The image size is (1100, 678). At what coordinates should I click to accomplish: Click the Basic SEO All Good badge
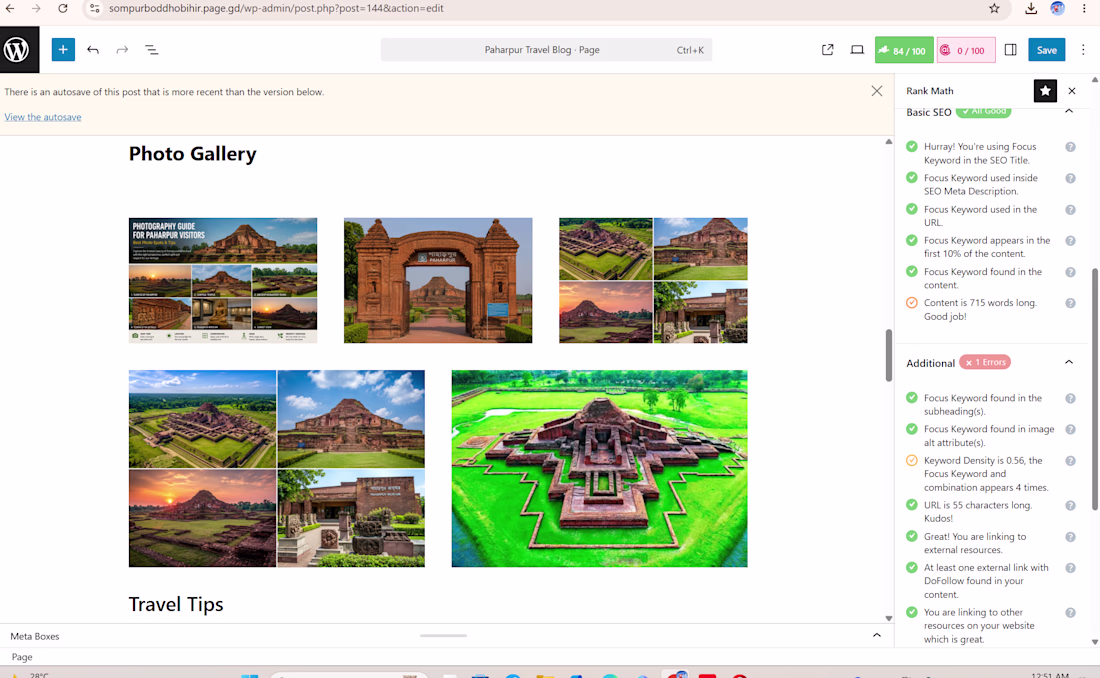click(x=984, y=112)
